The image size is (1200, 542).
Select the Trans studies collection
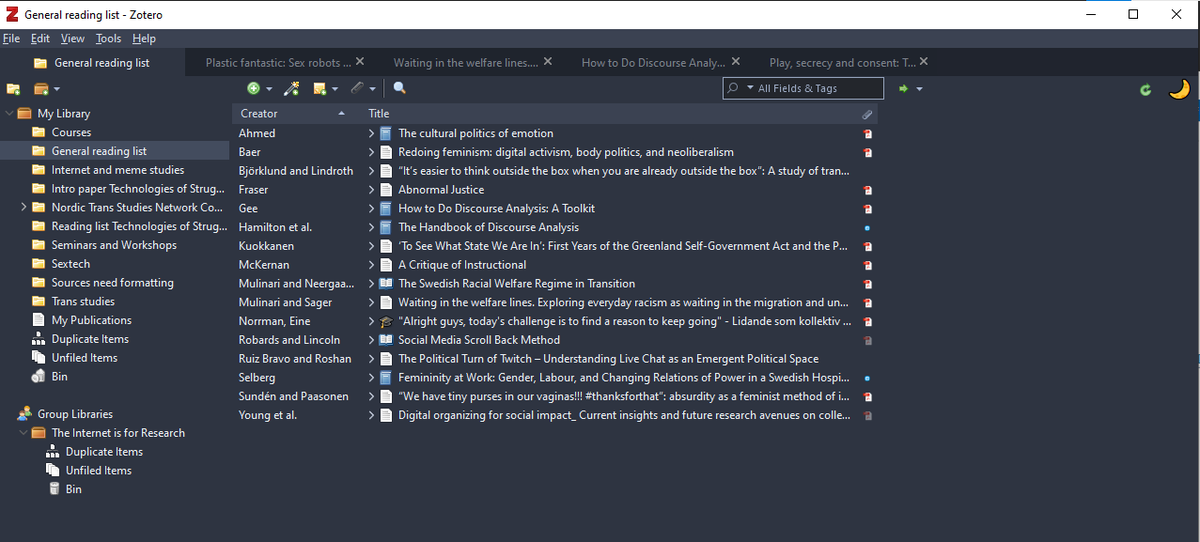(x=83, y=301)
